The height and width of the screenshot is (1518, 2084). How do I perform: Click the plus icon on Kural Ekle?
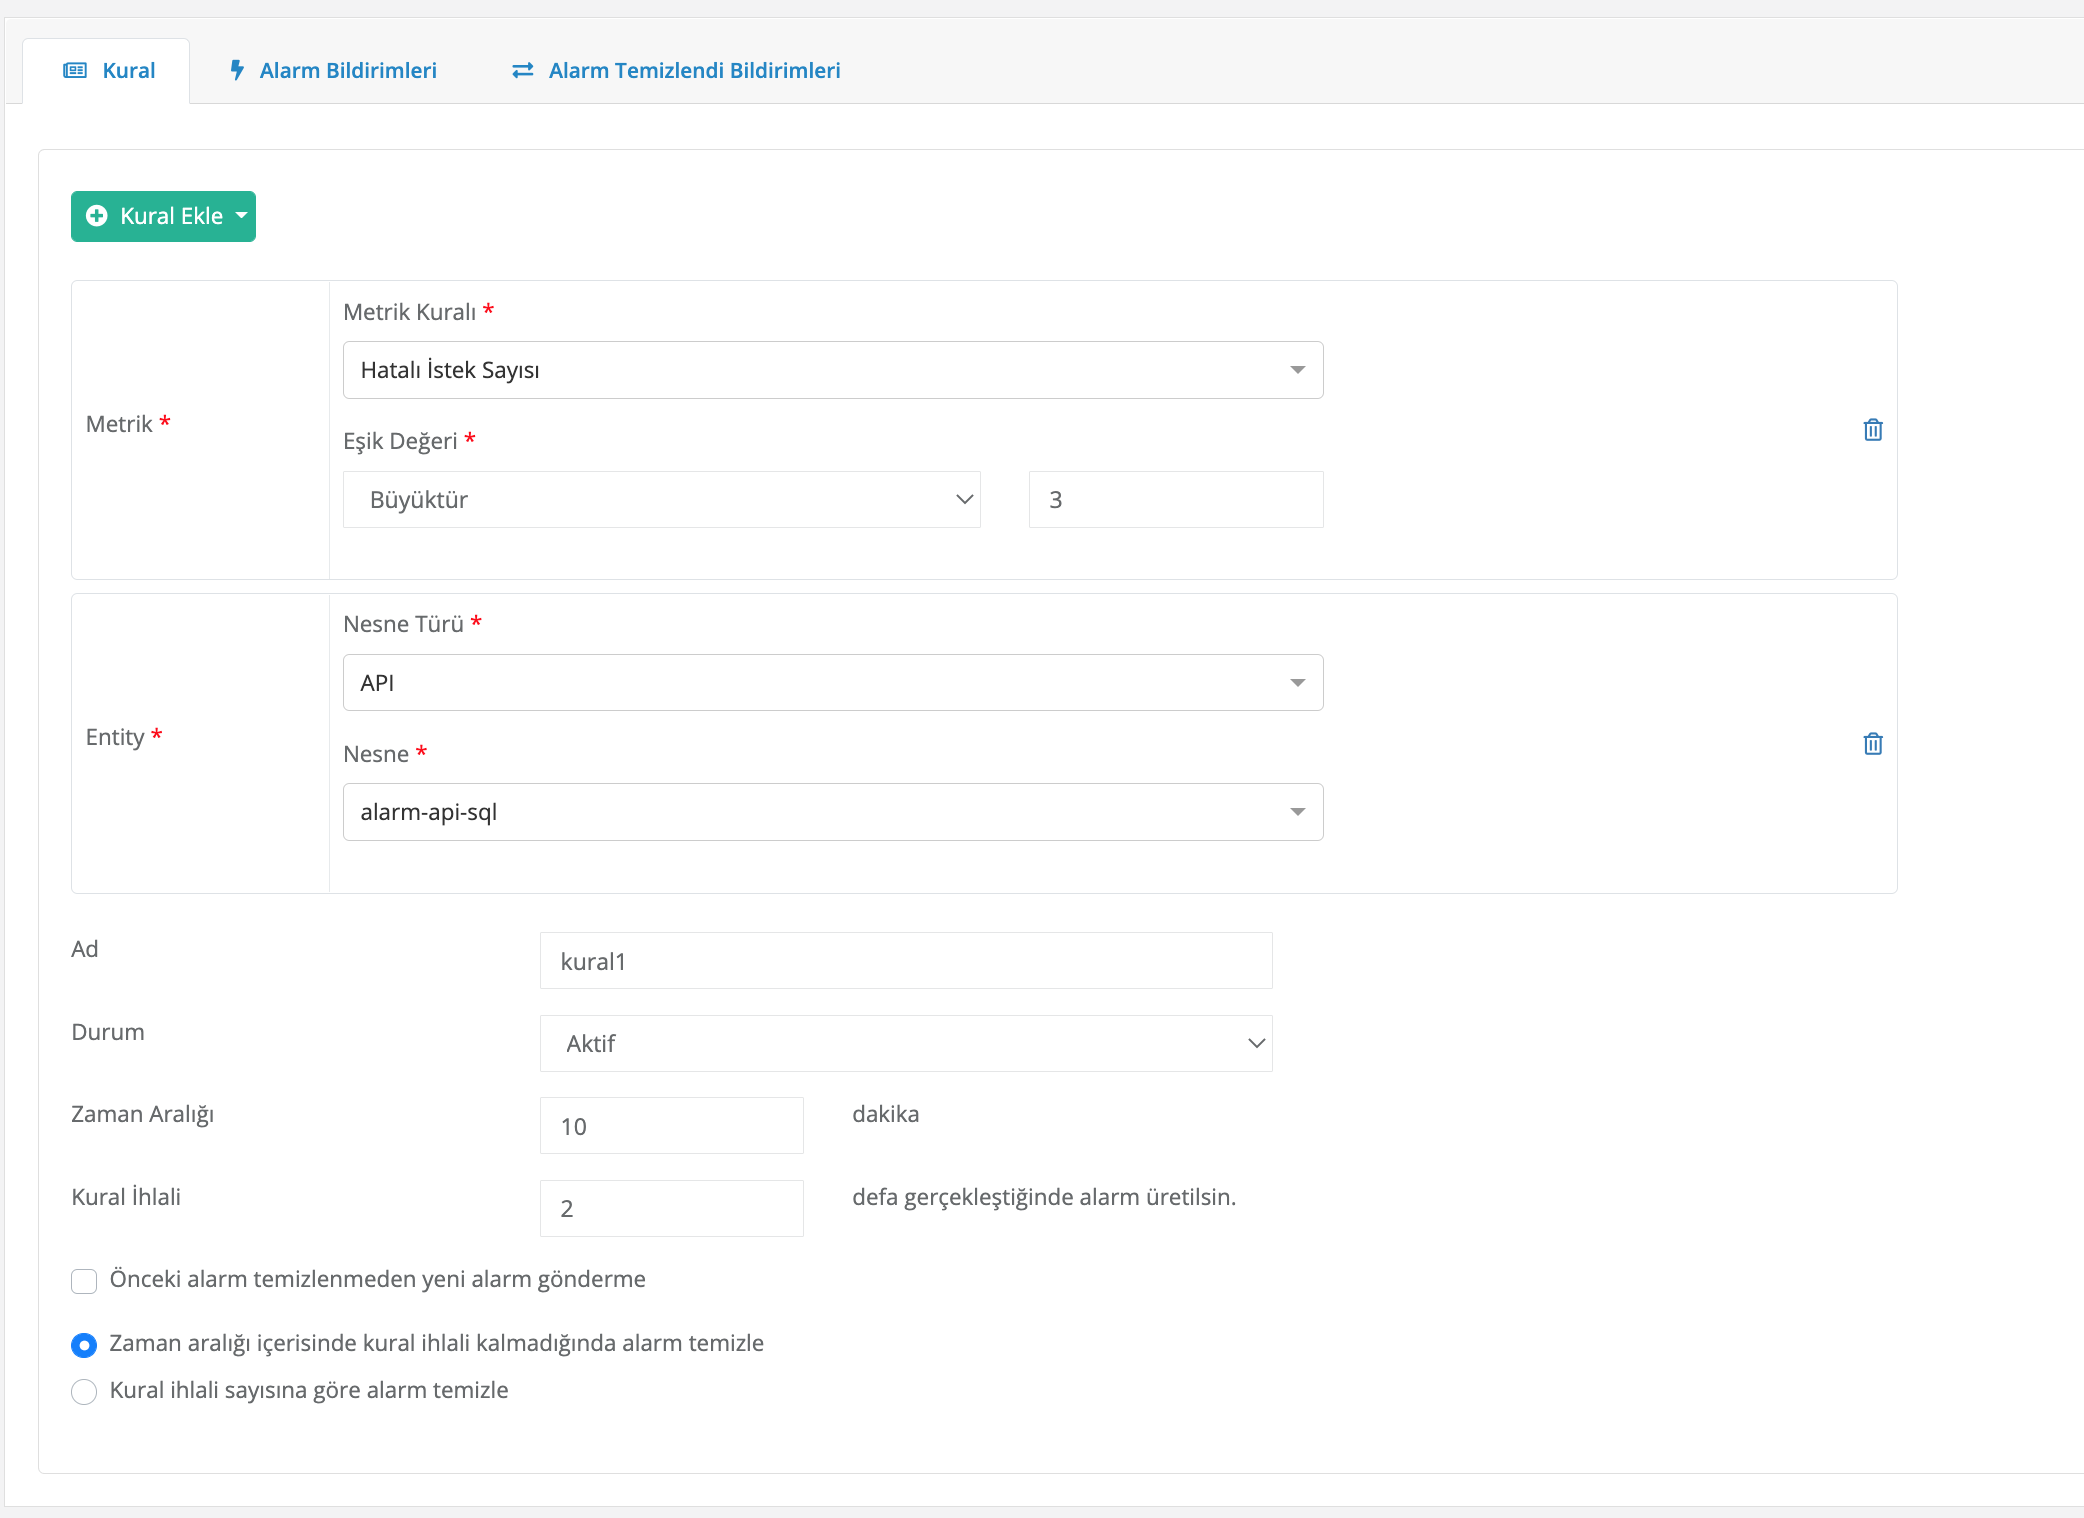(97, 216)
